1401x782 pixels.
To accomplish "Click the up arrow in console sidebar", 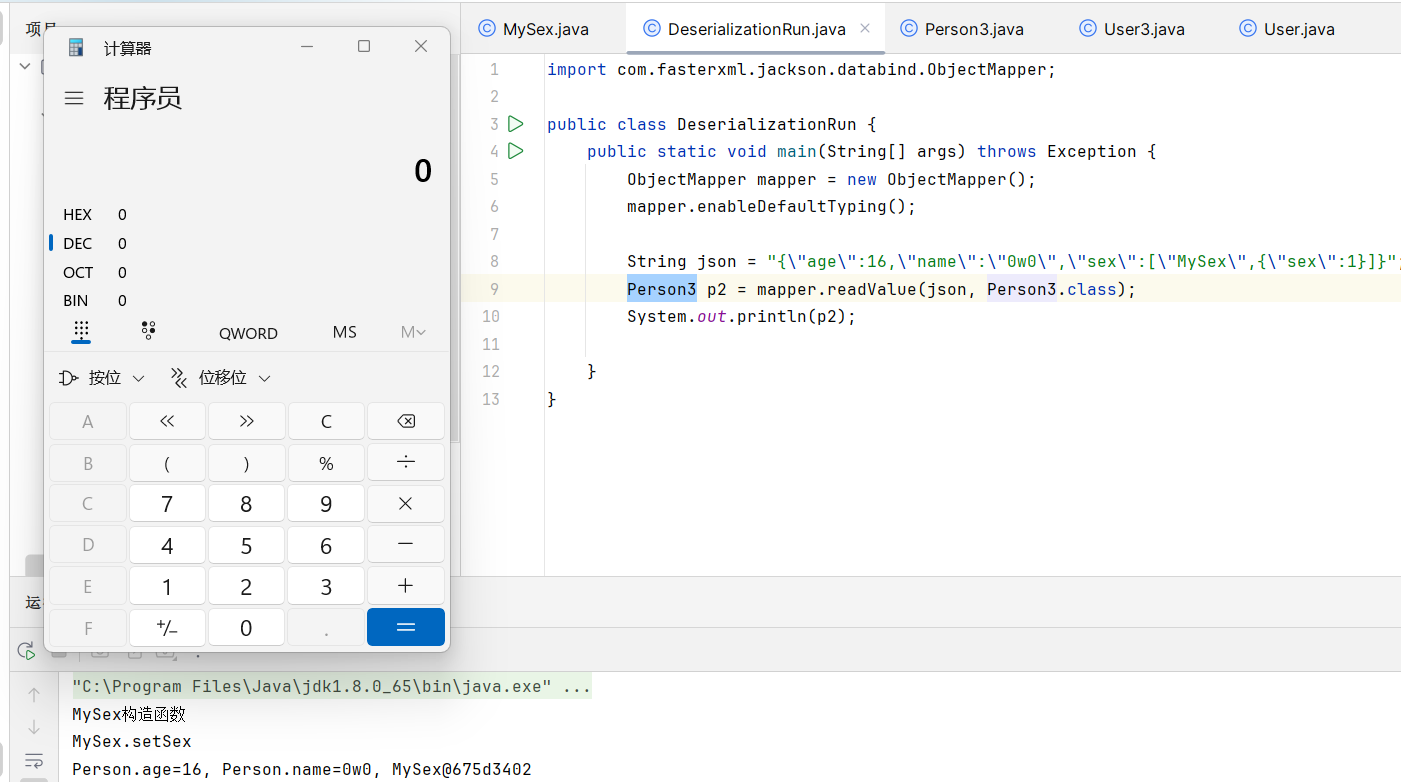I will pyautogui.click(x=34, y=694).
